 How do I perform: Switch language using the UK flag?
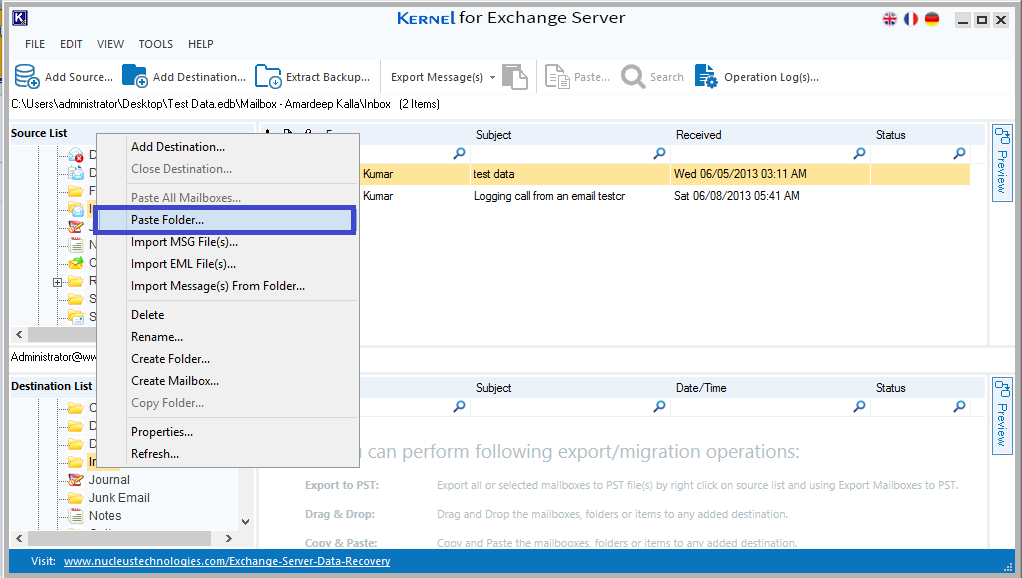click(x=890, y=19)
